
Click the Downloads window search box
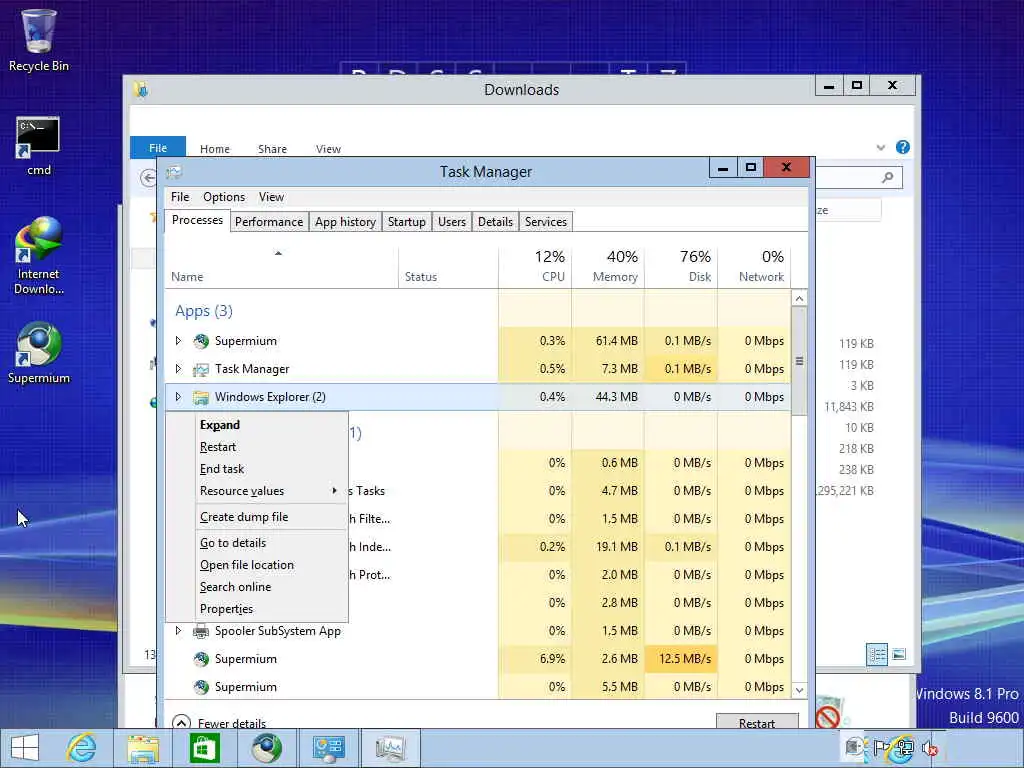858,177
